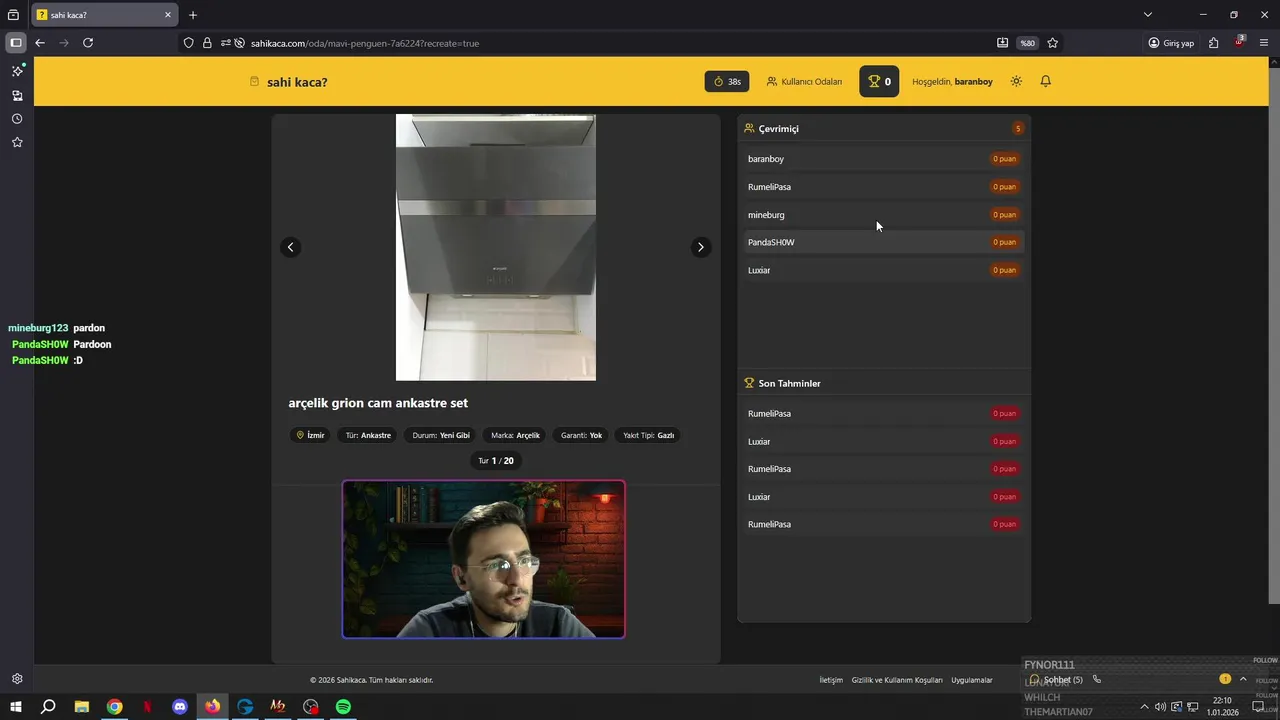Toggle the site light/dark theme sun icon
The width and height of the screenshot is (1280, 720).
click(1016, 81)
